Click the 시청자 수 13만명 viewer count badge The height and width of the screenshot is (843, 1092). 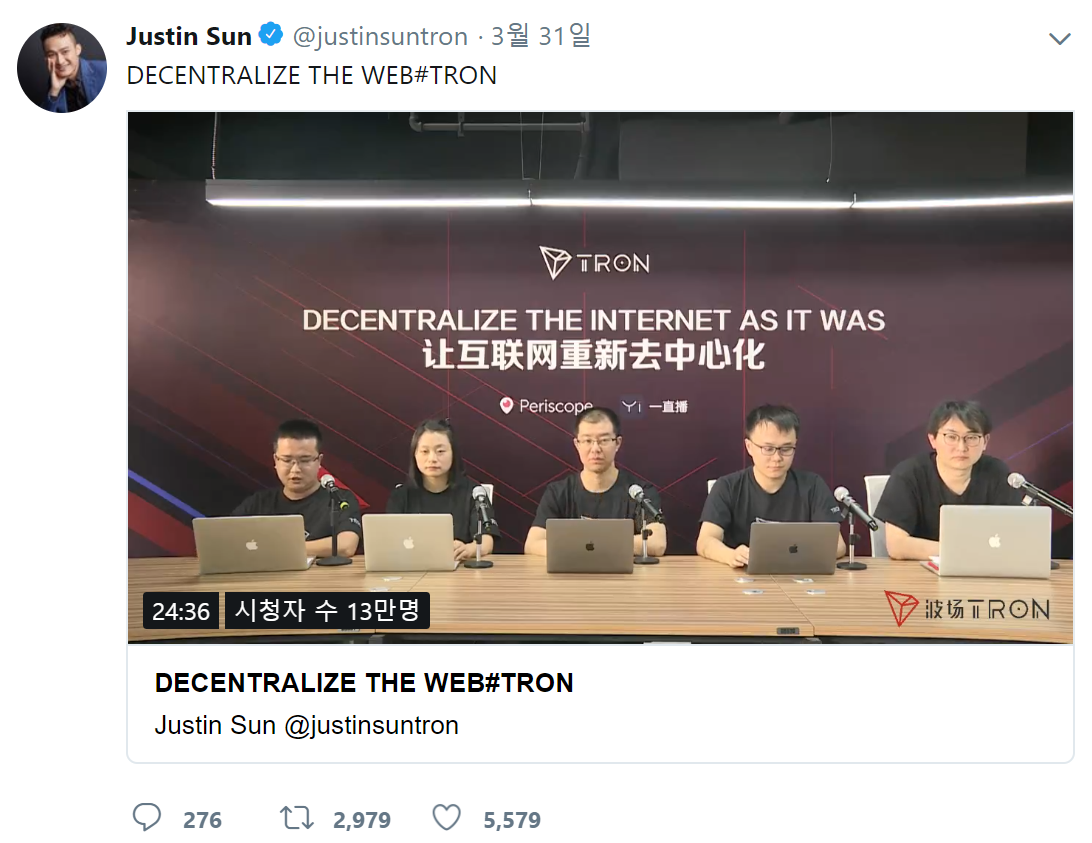pyautogui.click(x=327, y=610)
